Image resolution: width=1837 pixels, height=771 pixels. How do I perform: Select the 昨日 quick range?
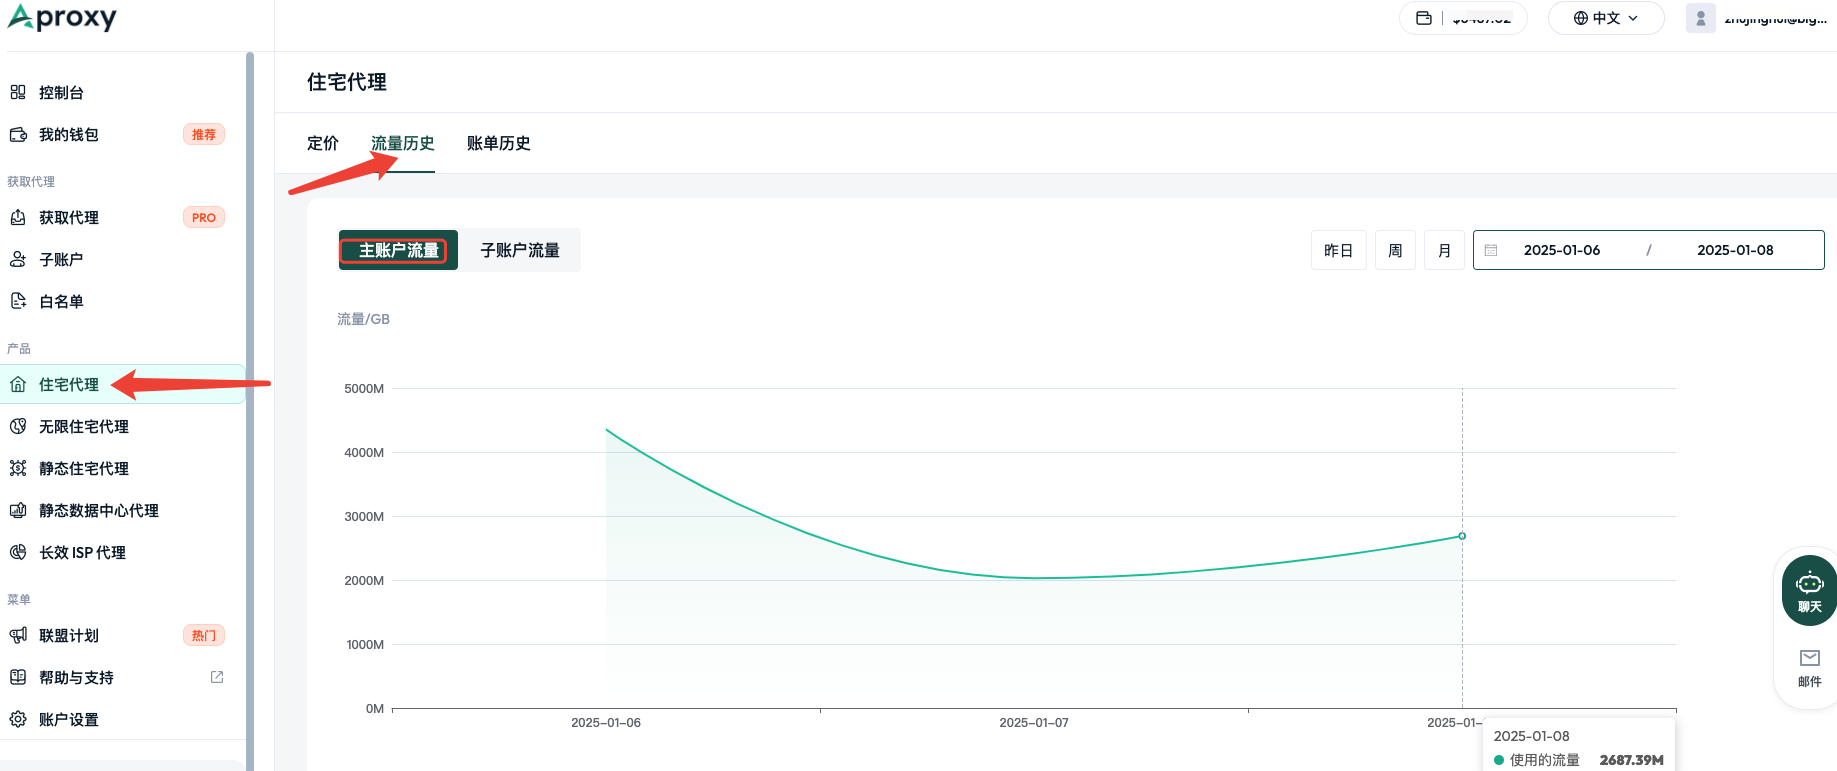[1338, 250]
